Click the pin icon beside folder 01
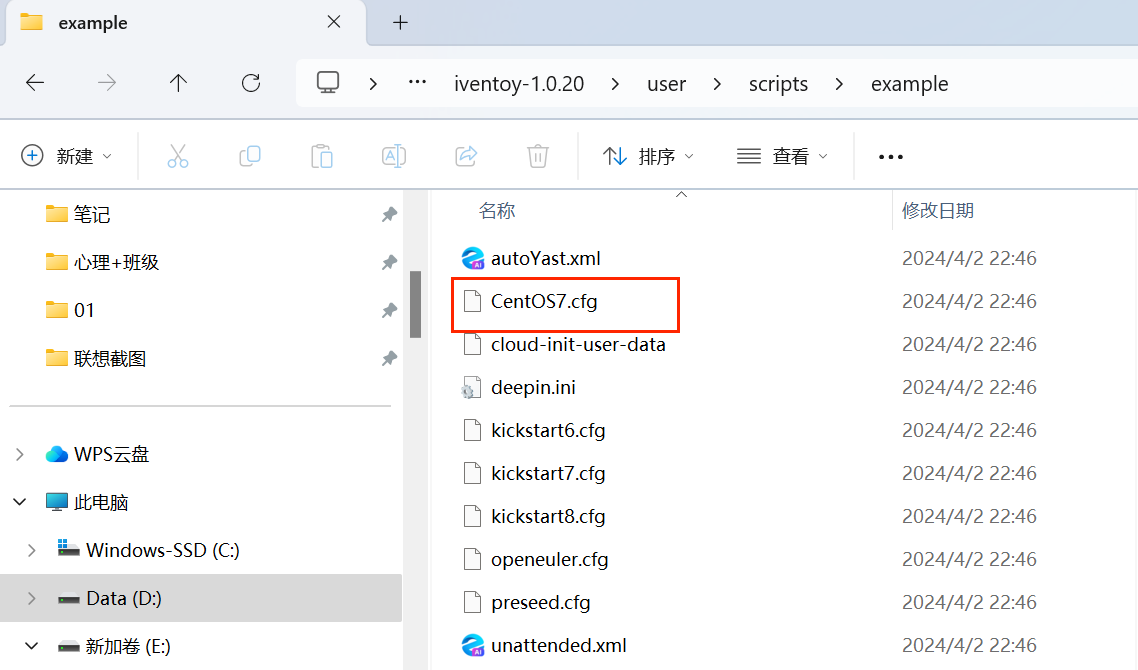This screenshot has width=1138, height=670. point(390,310)
